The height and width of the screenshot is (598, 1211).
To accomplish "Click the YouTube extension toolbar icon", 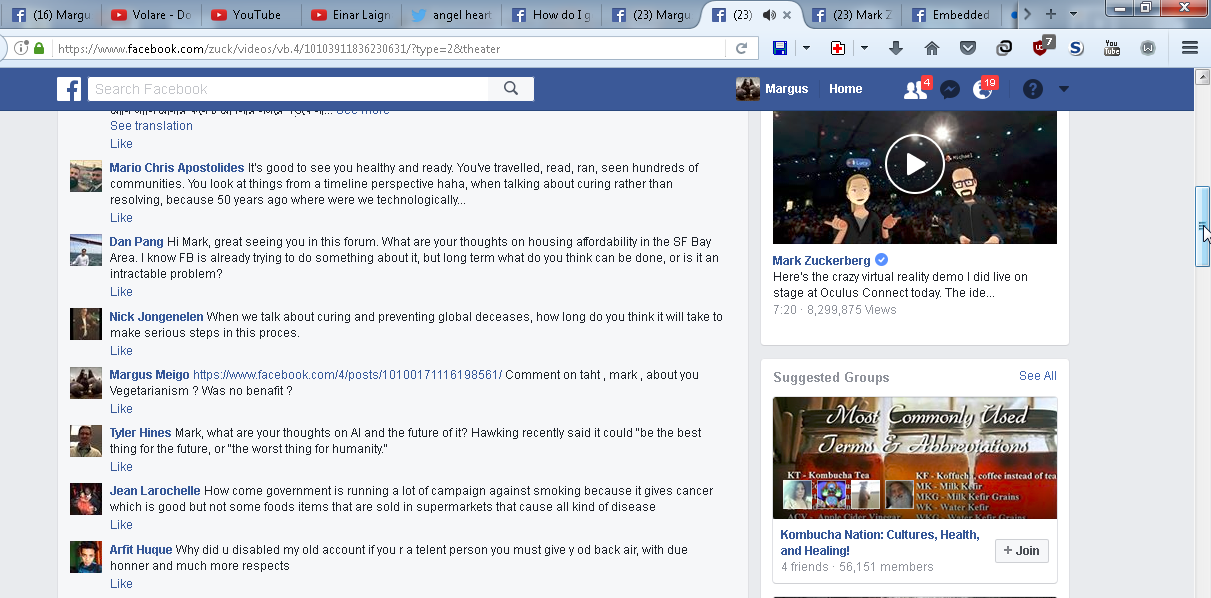I will [1112, 48].
